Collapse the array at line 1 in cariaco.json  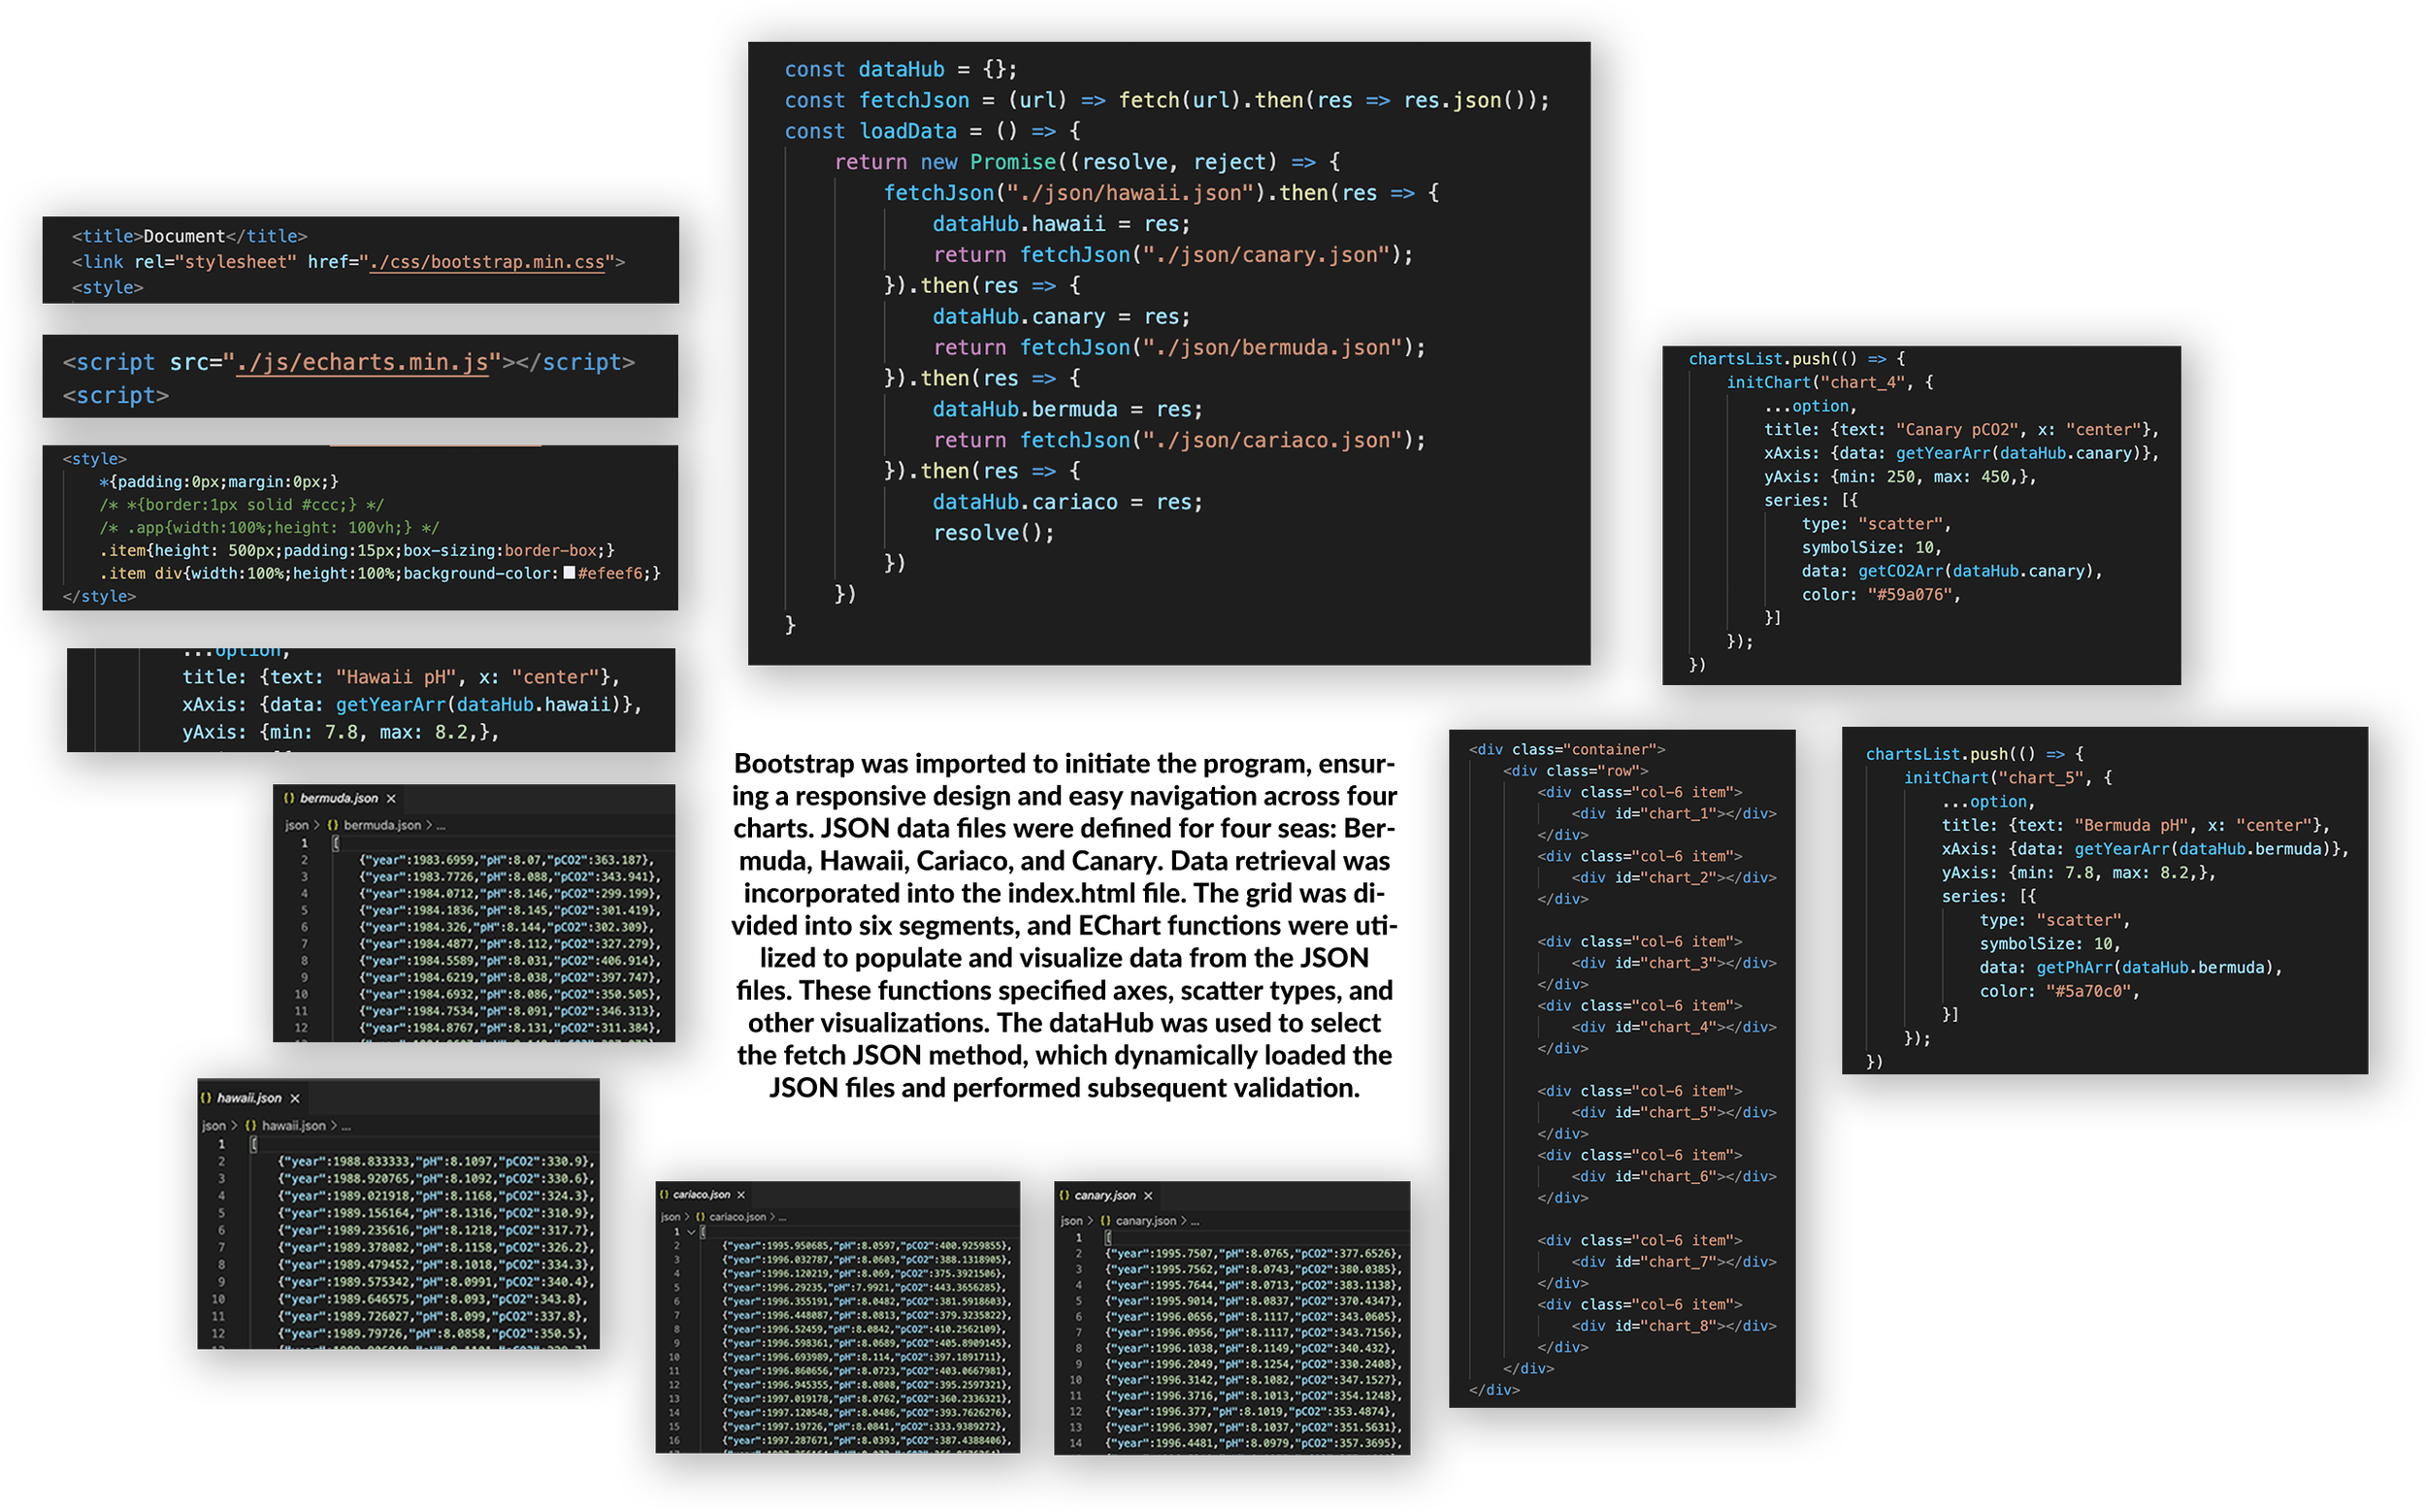(x=691, y=1232)
